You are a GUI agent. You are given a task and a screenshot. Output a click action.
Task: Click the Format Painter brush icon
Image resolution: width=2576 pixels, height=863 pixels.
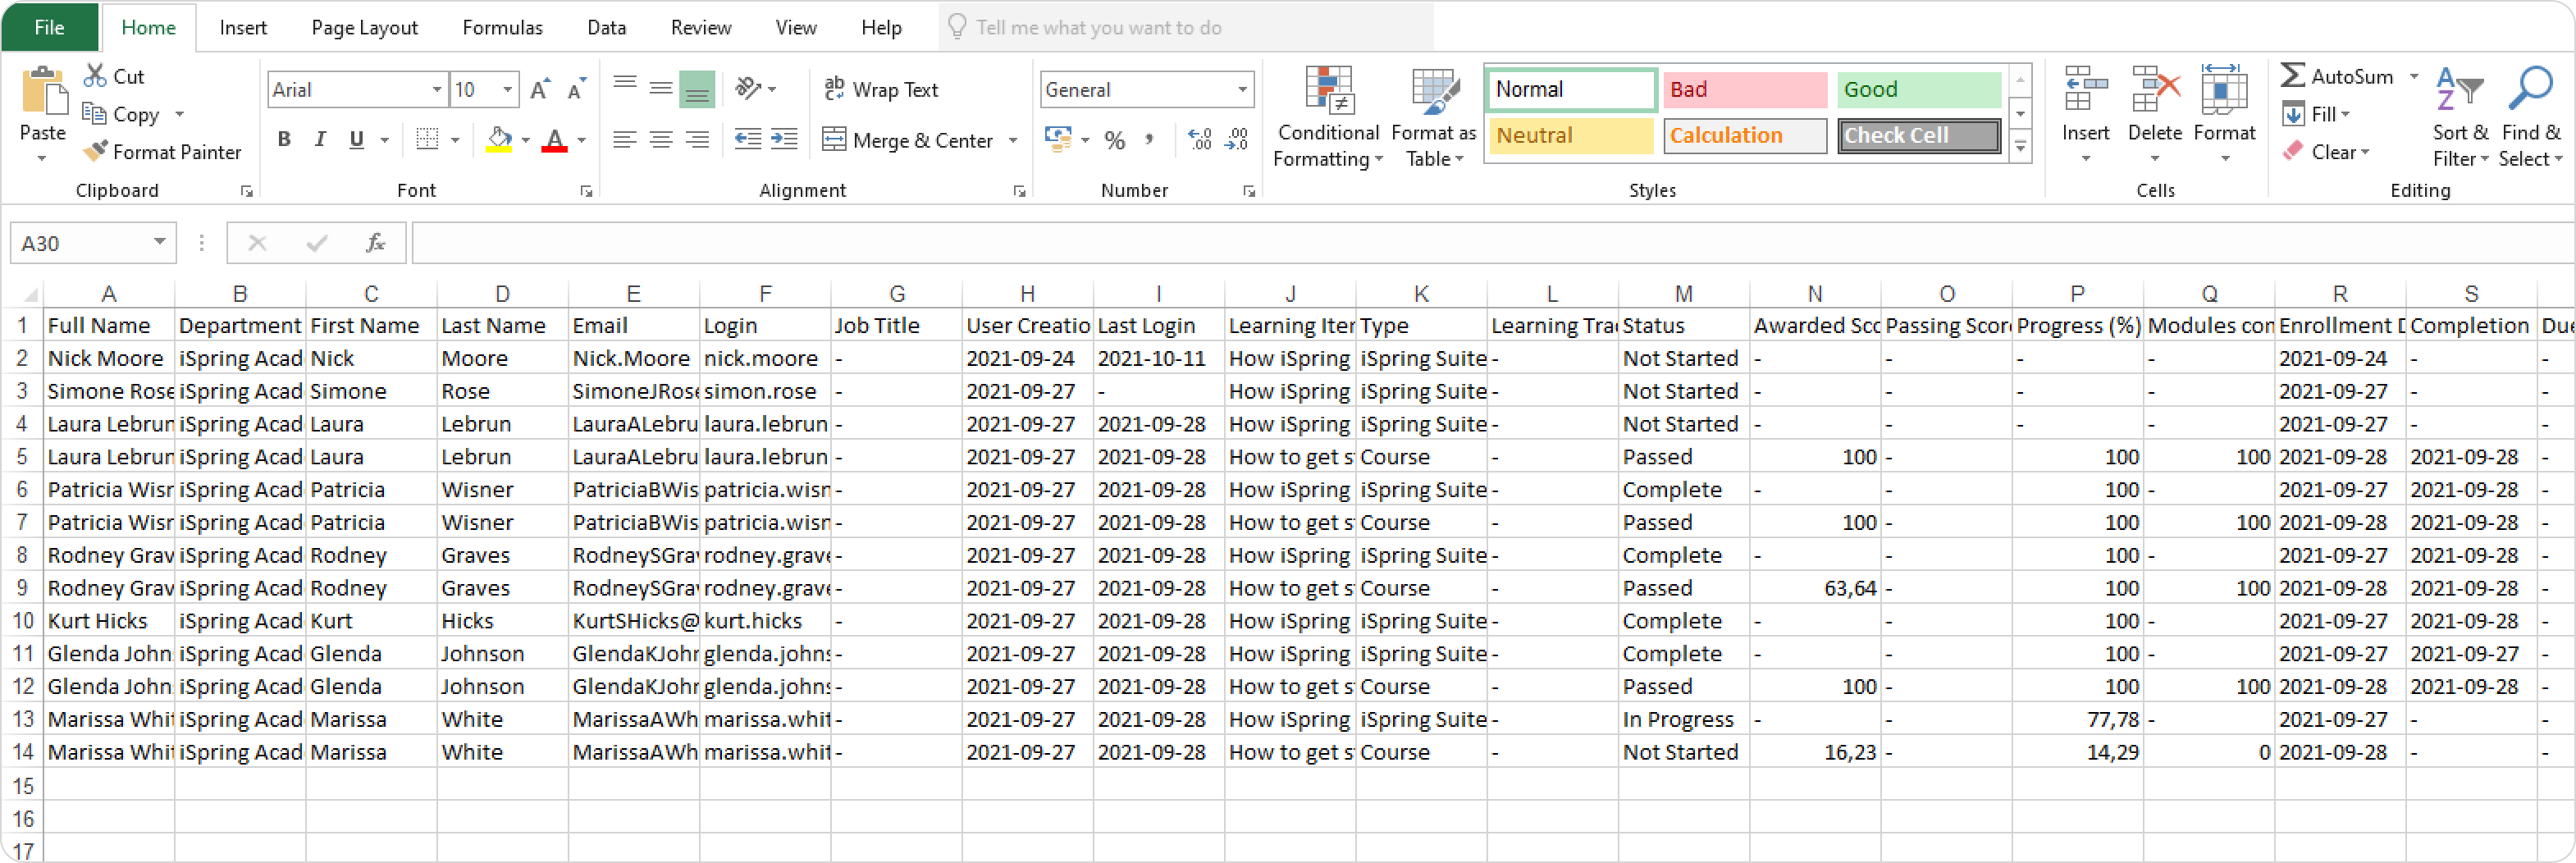(95, 152)
